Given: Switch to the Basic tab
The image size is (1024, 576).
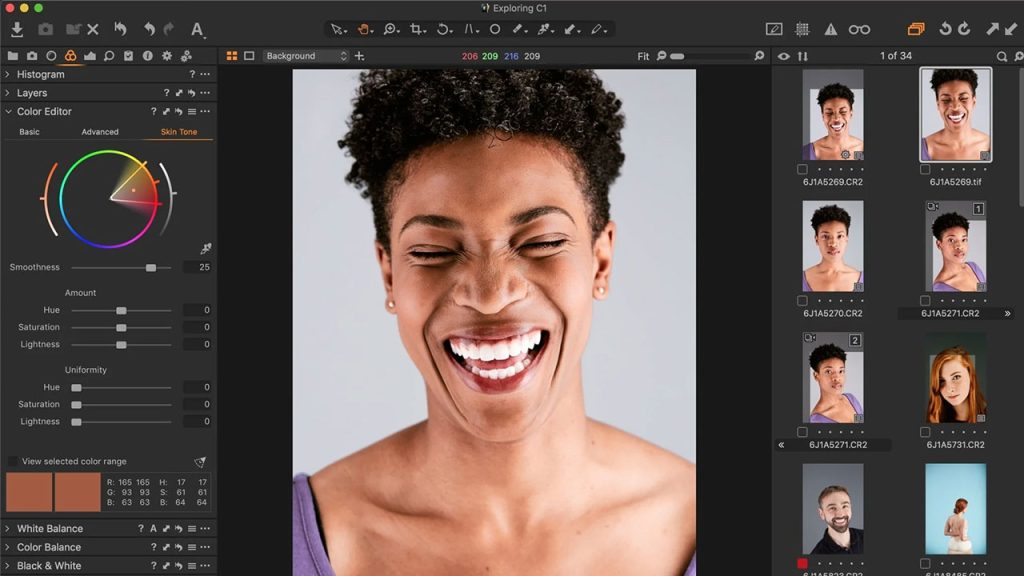Looking at the screenshot, I should click(30, 132).
